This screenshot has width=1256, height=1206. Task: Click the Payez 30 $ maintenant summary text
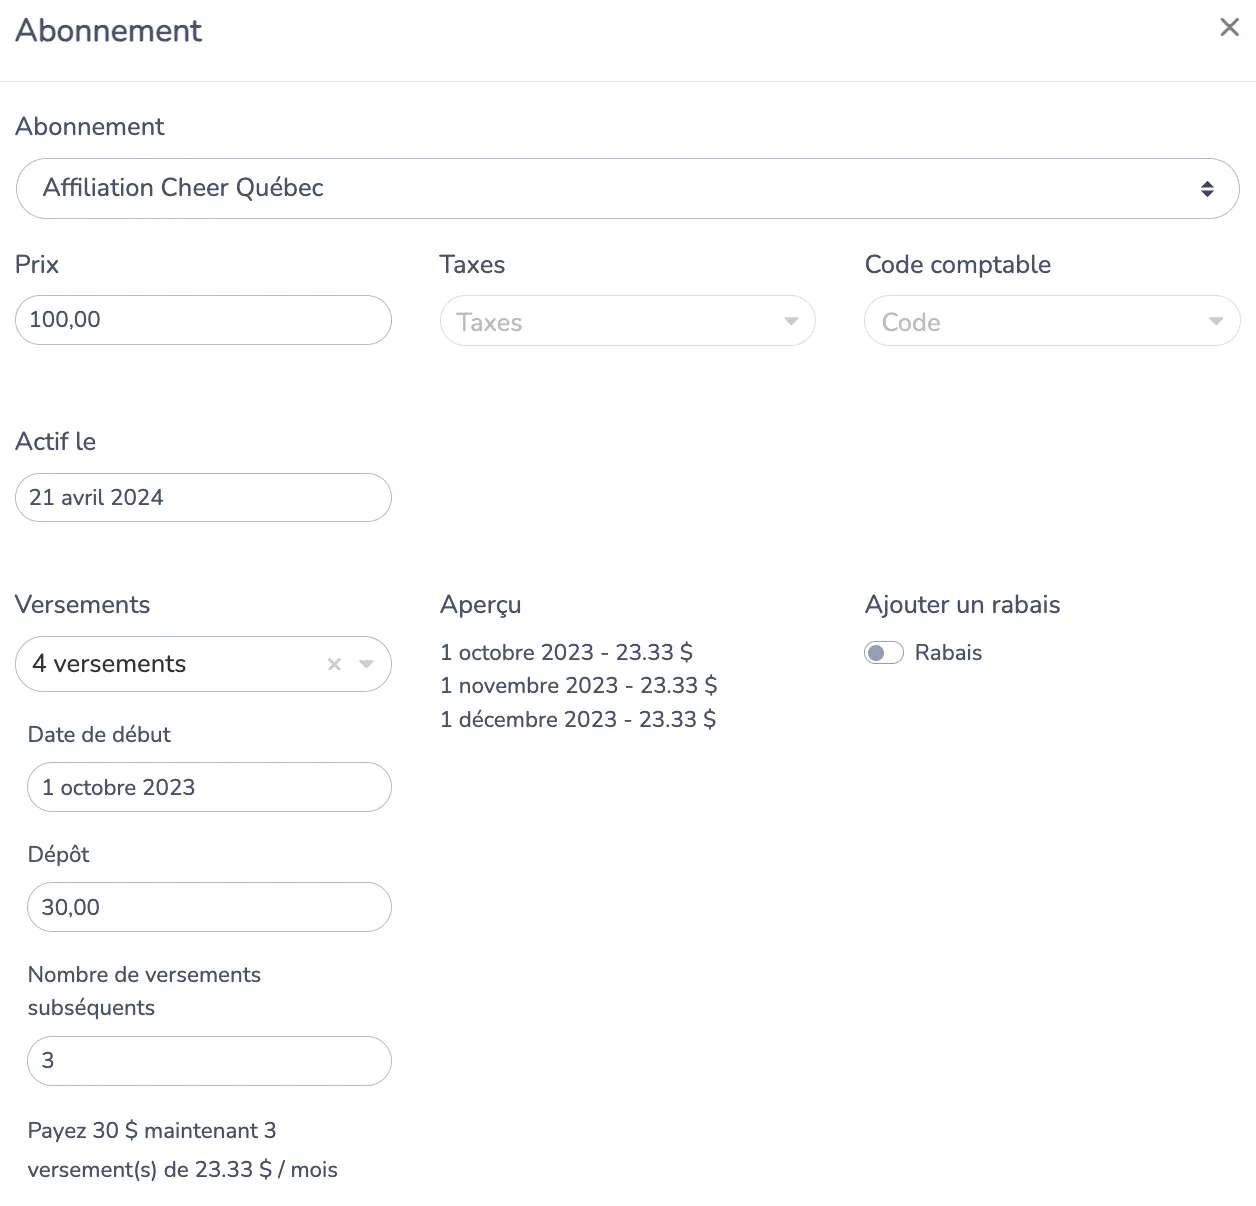183,1150
